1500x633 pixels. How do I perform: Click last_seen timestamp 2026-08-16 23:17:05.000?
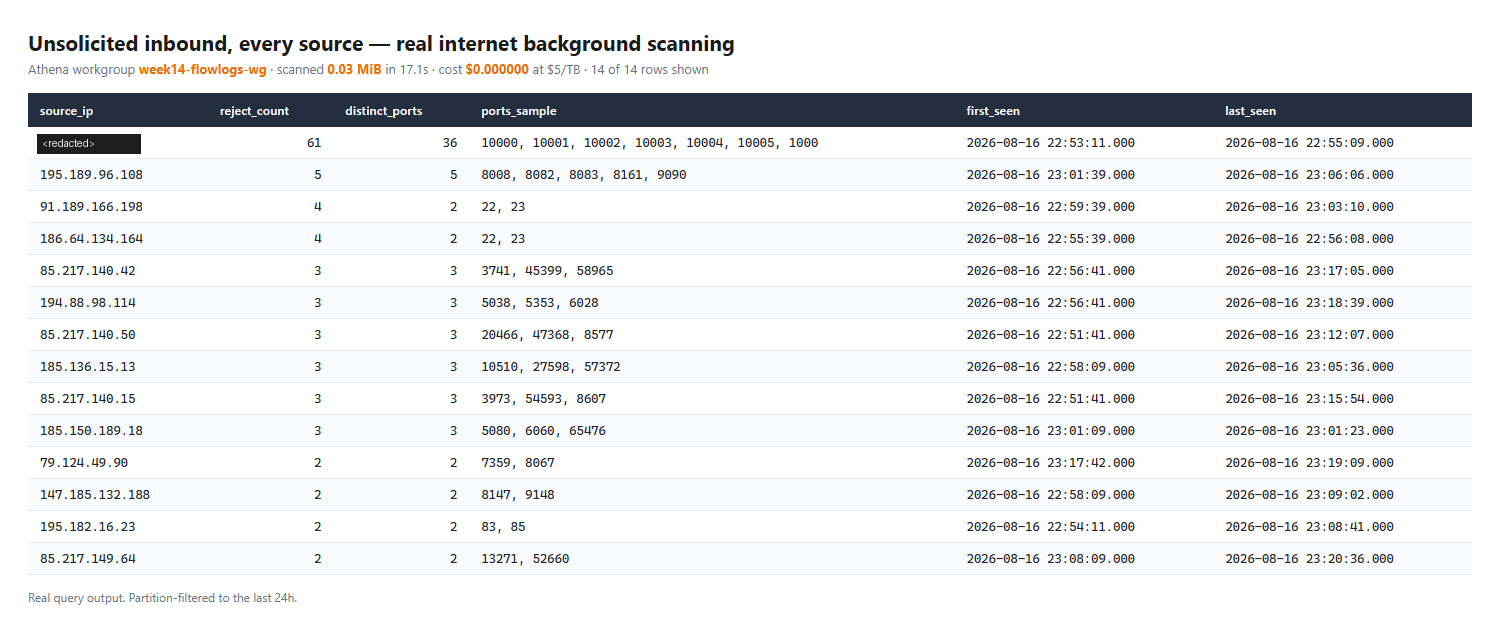pos(1310,271)
